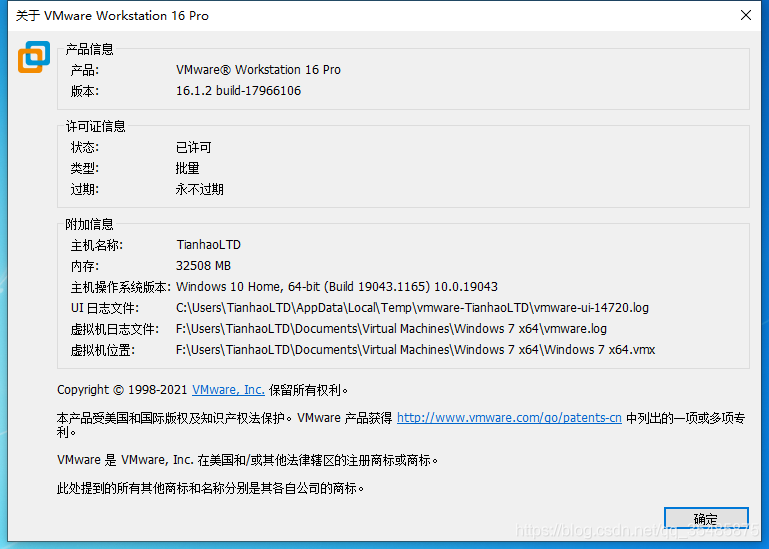Open the vmware.com patents-cn link
Image resolution: width=769 pixels, height=549 pixels.
(509, 418)
